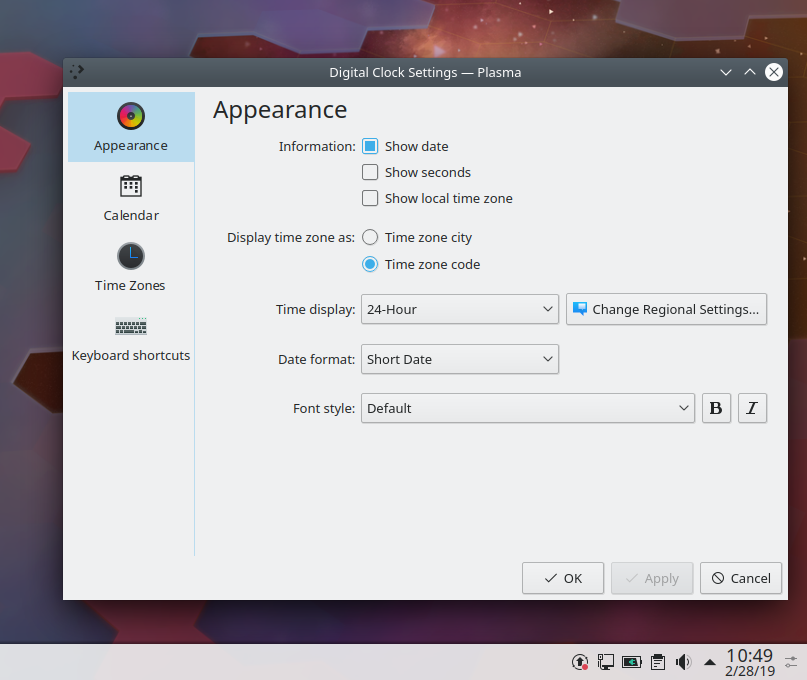This screenshot has height=680, width=807.
Task: Expand the Font style Default dropdown
Action: click(x=528, y=408)
